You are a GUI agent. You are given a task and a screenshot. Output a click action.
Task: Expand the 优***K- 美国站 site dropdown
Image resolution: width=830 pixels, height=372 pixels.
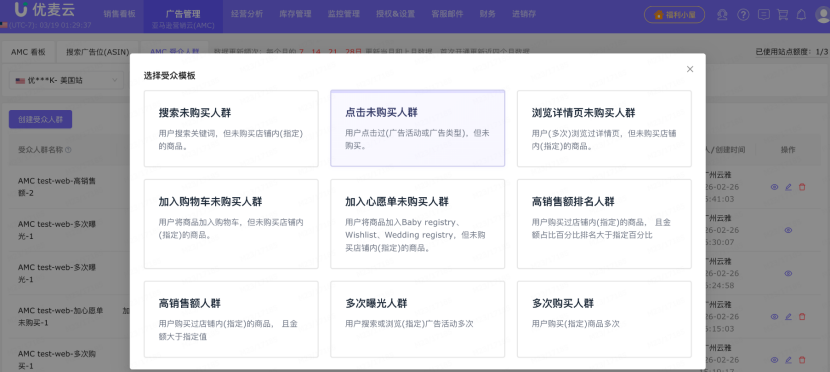click(67, 80)
